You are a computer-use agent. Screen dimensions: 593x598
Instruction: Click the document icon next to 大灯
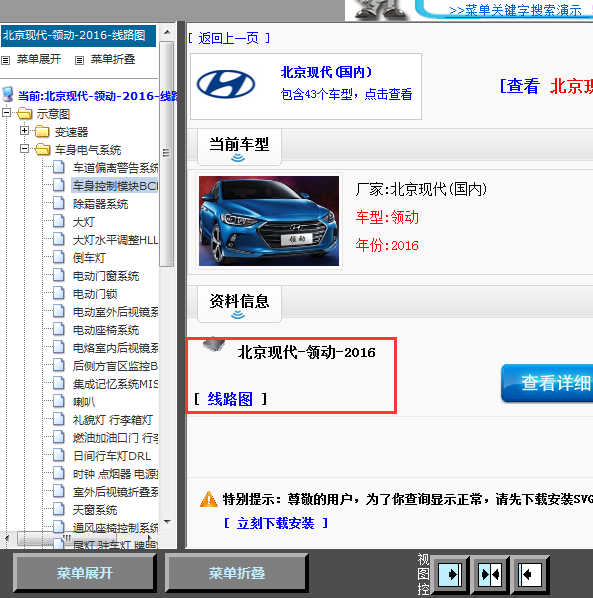click(x=59, y=221)
